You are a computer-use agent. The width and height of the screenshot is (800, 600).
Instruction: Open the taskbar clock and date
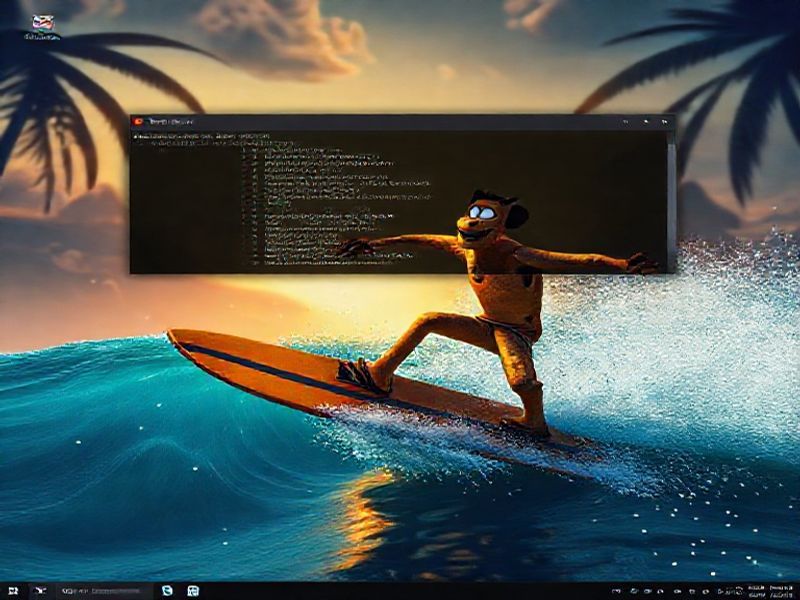(770, 591)
